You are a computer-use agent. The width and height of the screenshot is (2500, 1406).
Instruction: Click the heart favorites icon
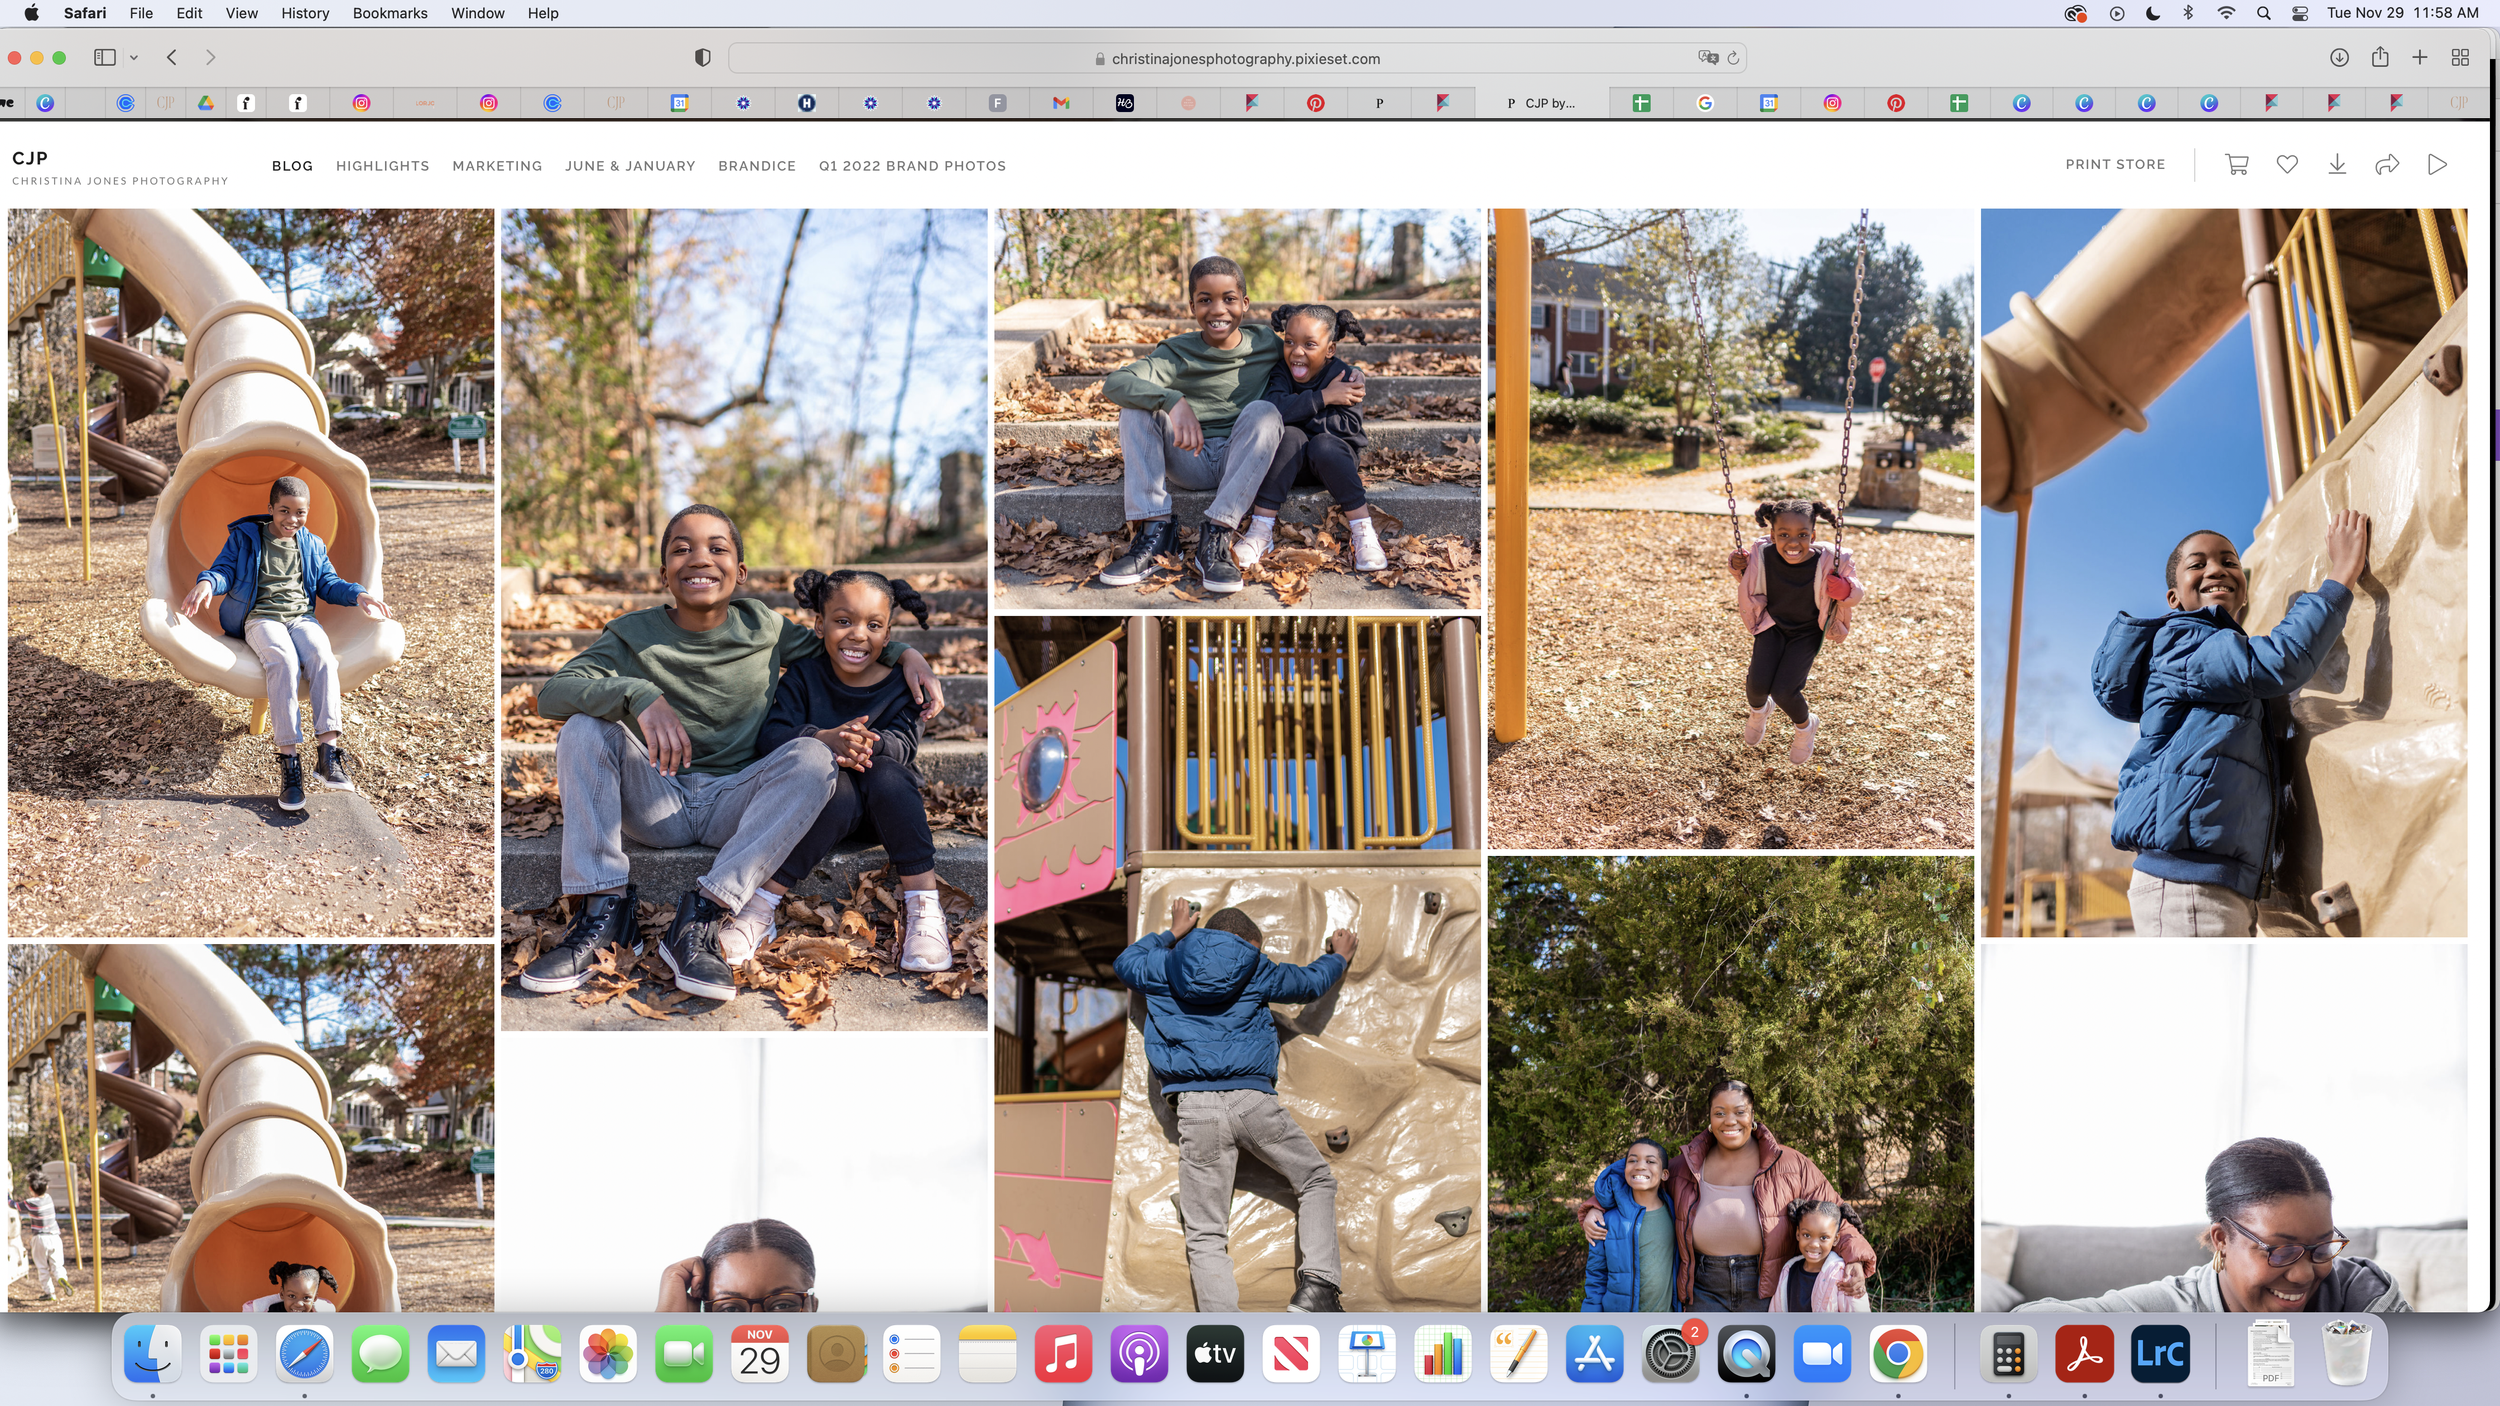2287,164
